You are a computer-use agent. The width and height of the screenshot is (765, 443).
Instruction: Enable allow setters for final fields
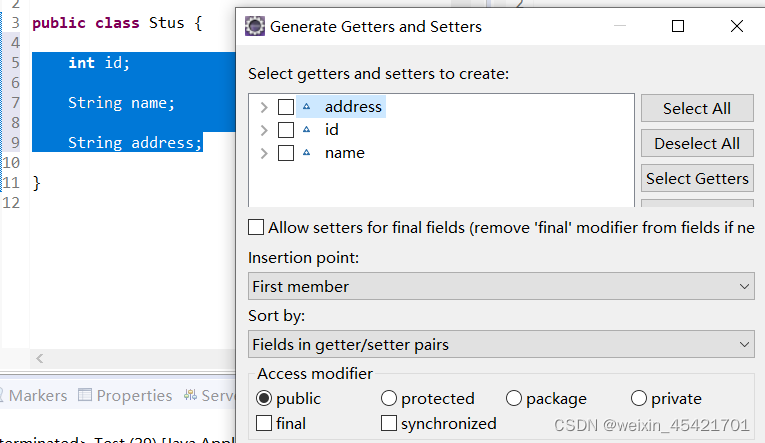(257, 228)
